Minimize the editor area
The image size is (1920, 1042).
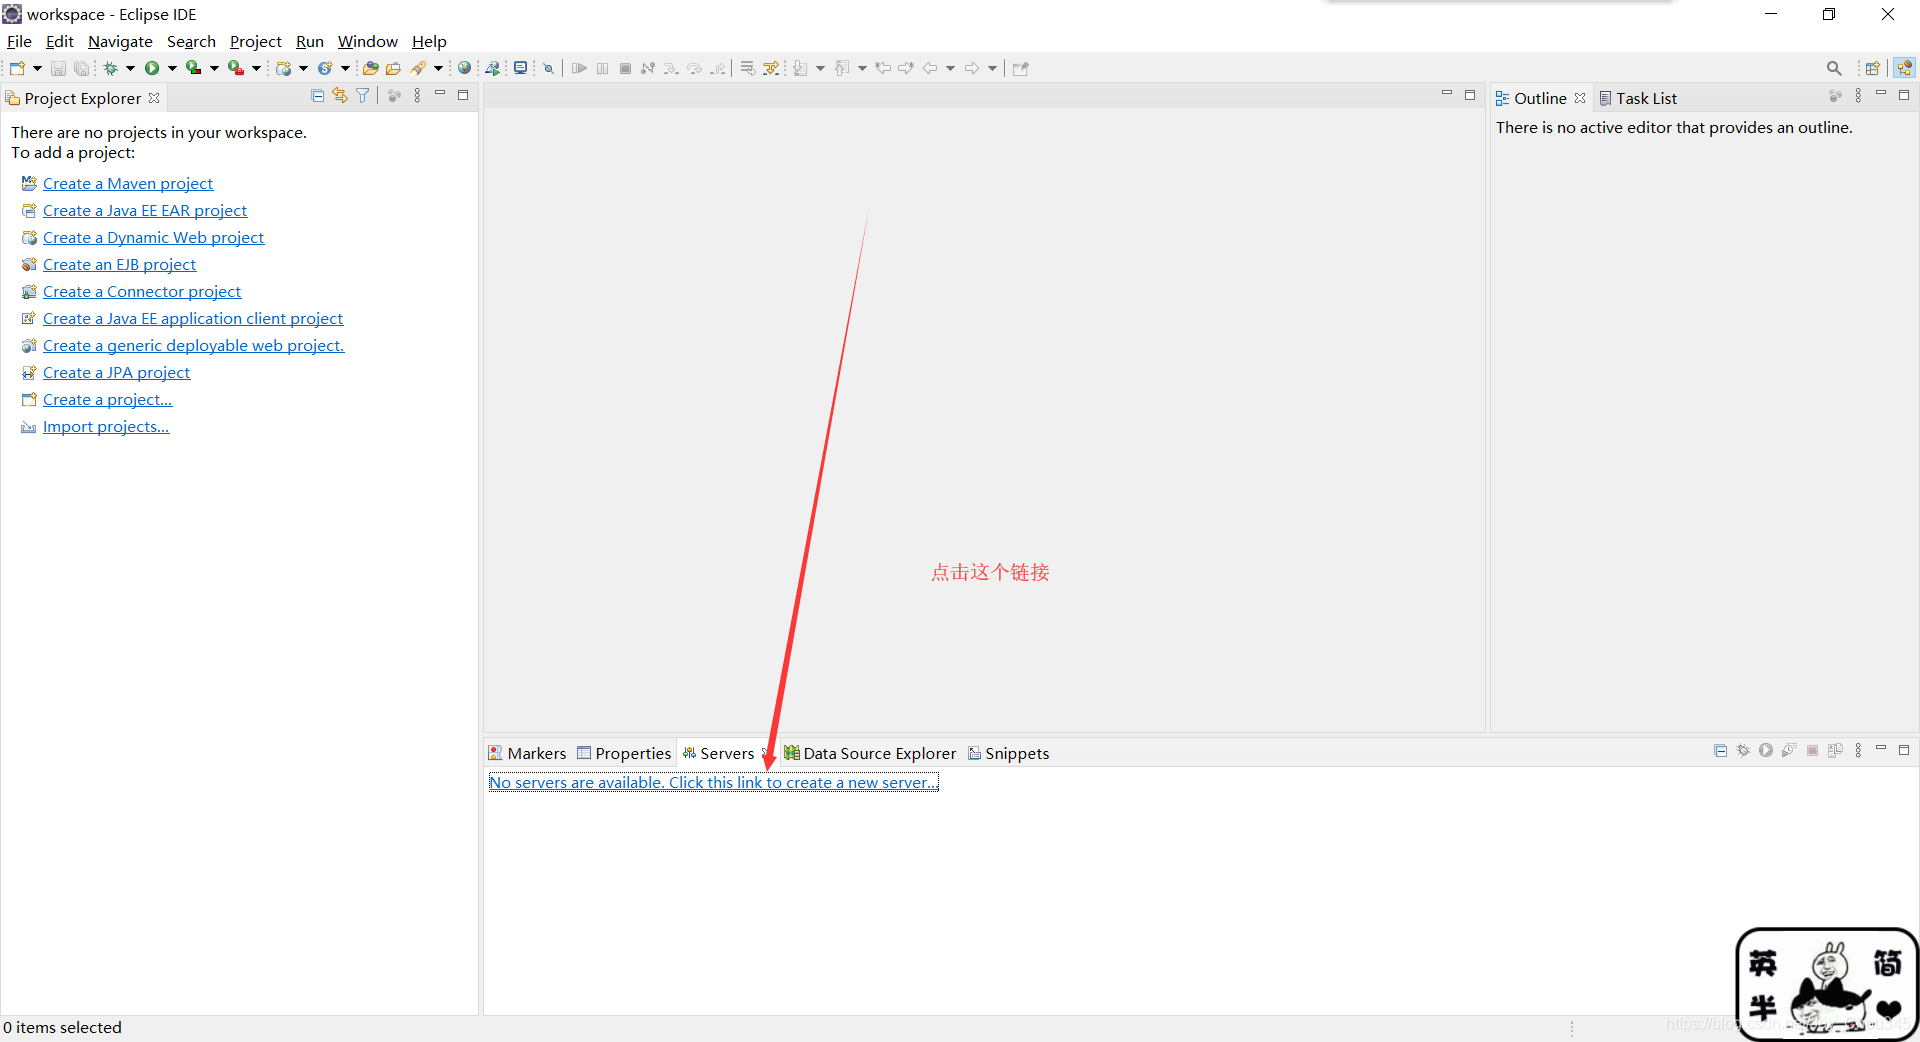pos(1446,94)
